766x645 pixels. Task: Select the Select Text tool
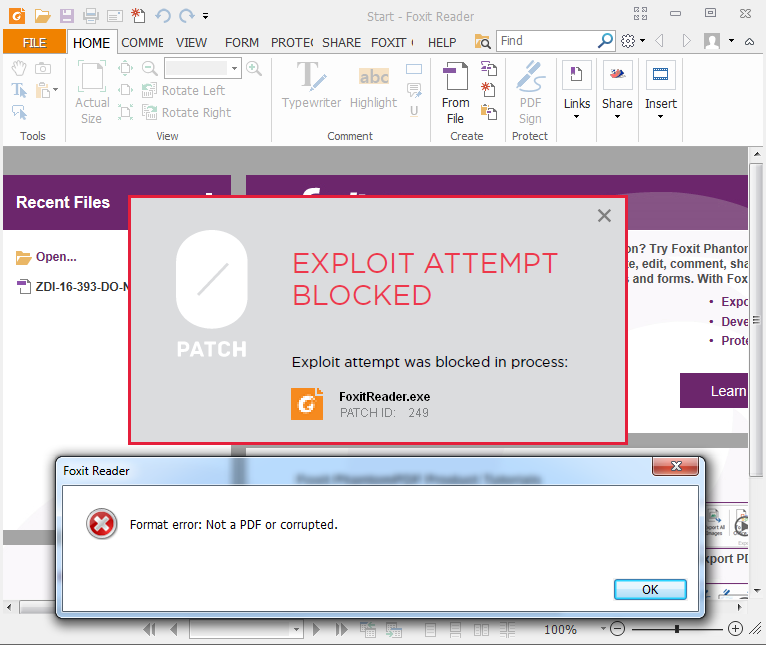click(x=19, y=90)
